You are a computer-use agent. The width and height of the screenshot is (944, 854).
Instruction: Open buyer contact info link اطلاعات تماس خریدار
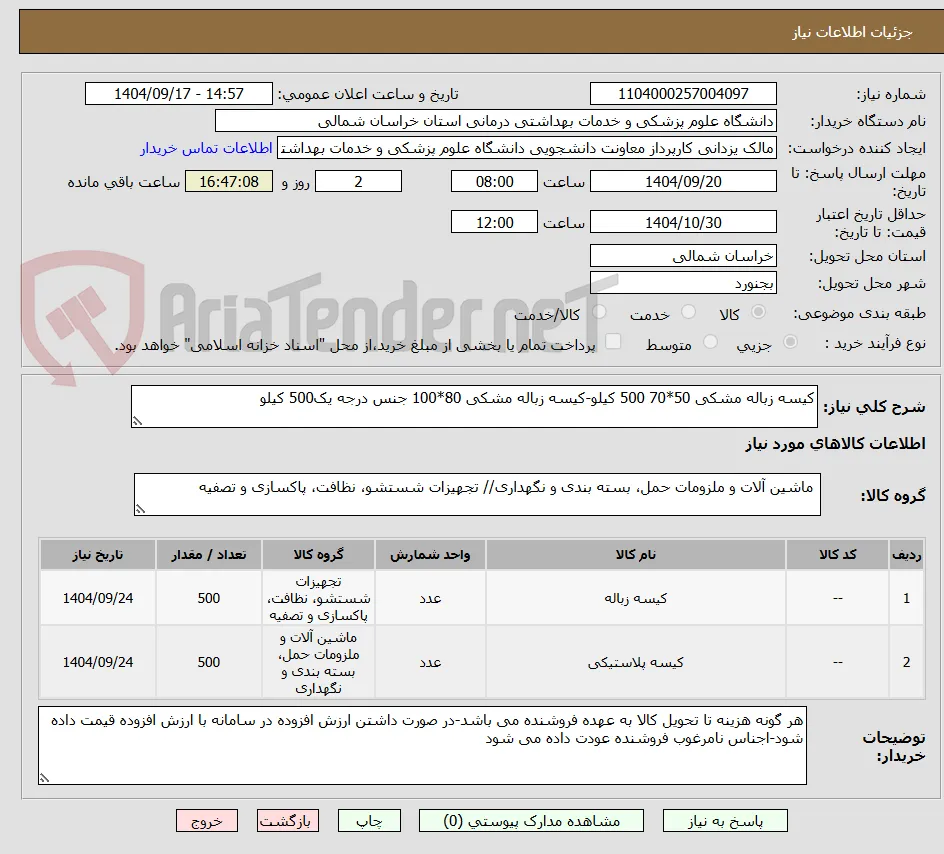[206, 148]
